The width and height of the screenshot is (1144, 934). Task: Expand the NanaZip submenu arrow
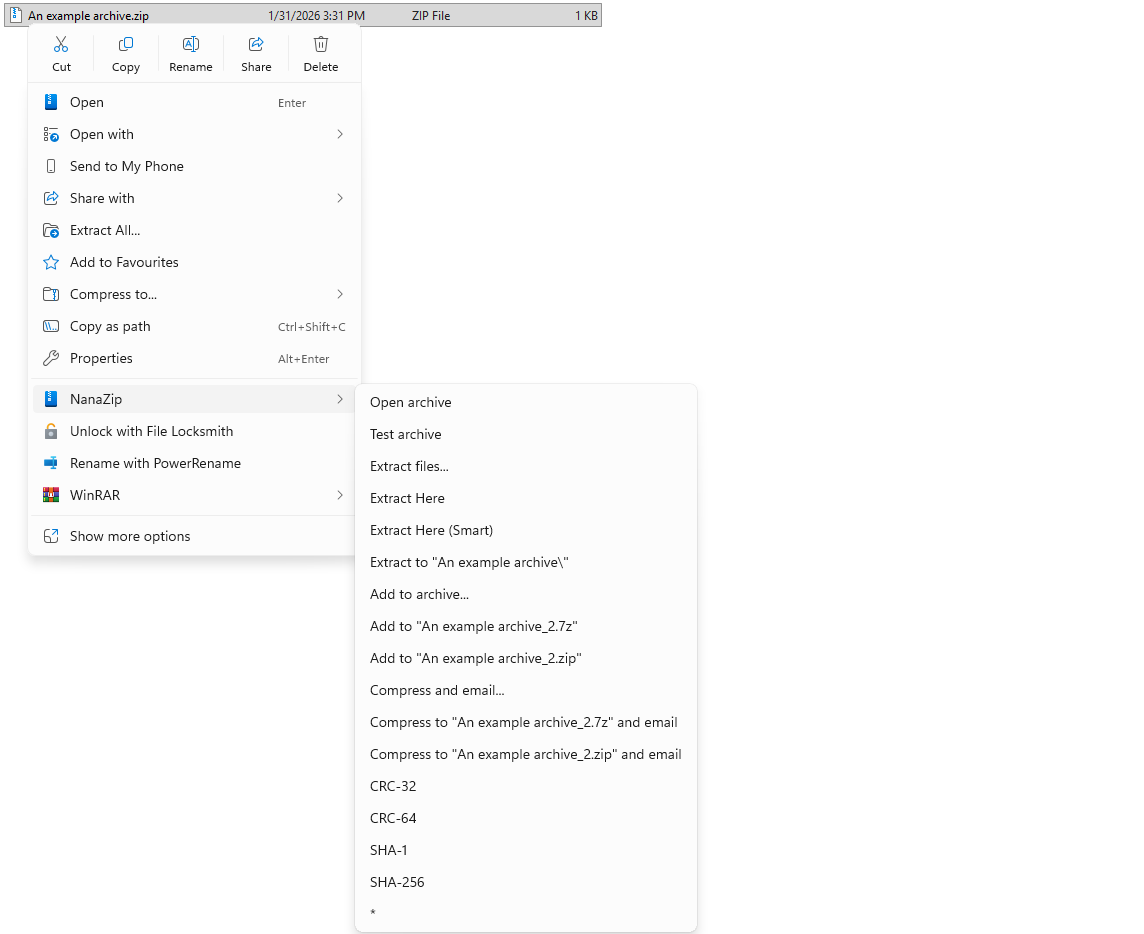click(x=340, y=399)
